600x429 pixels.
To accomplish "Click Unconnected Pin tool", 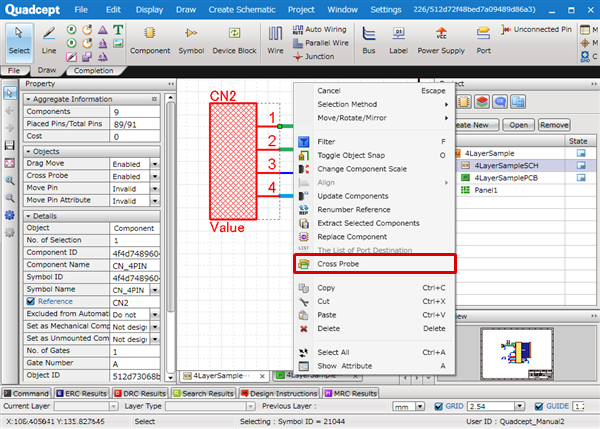I will click(x=536, y=29).
